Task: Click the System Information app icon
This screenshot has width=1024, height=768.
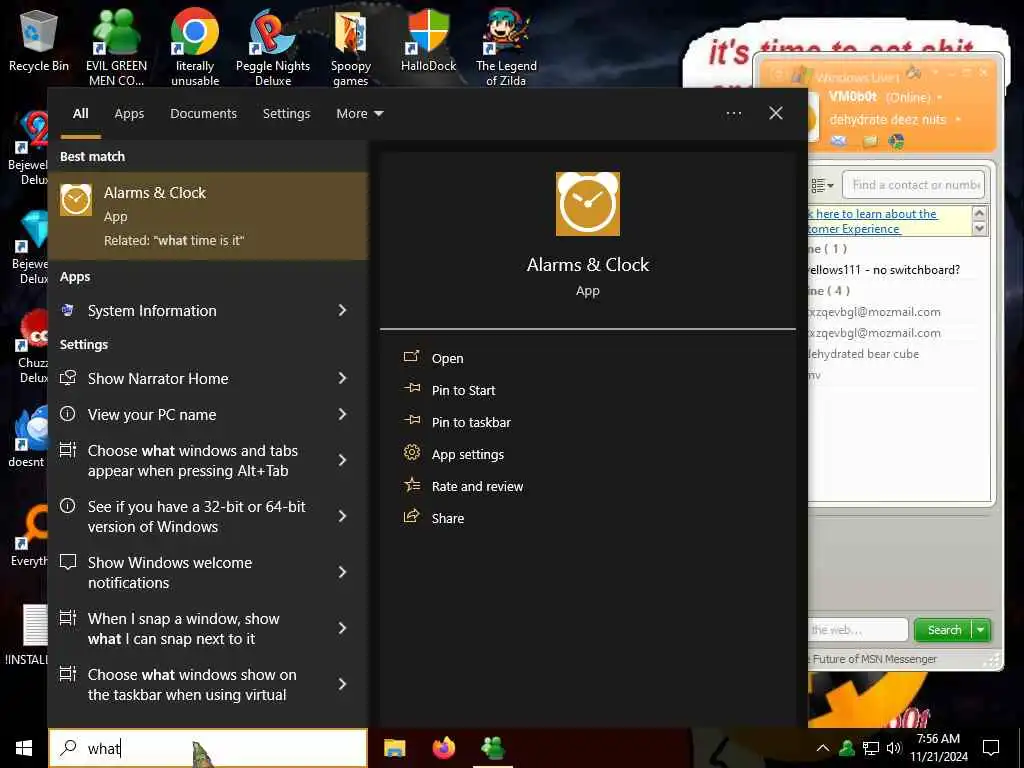Action: (68, 311)
